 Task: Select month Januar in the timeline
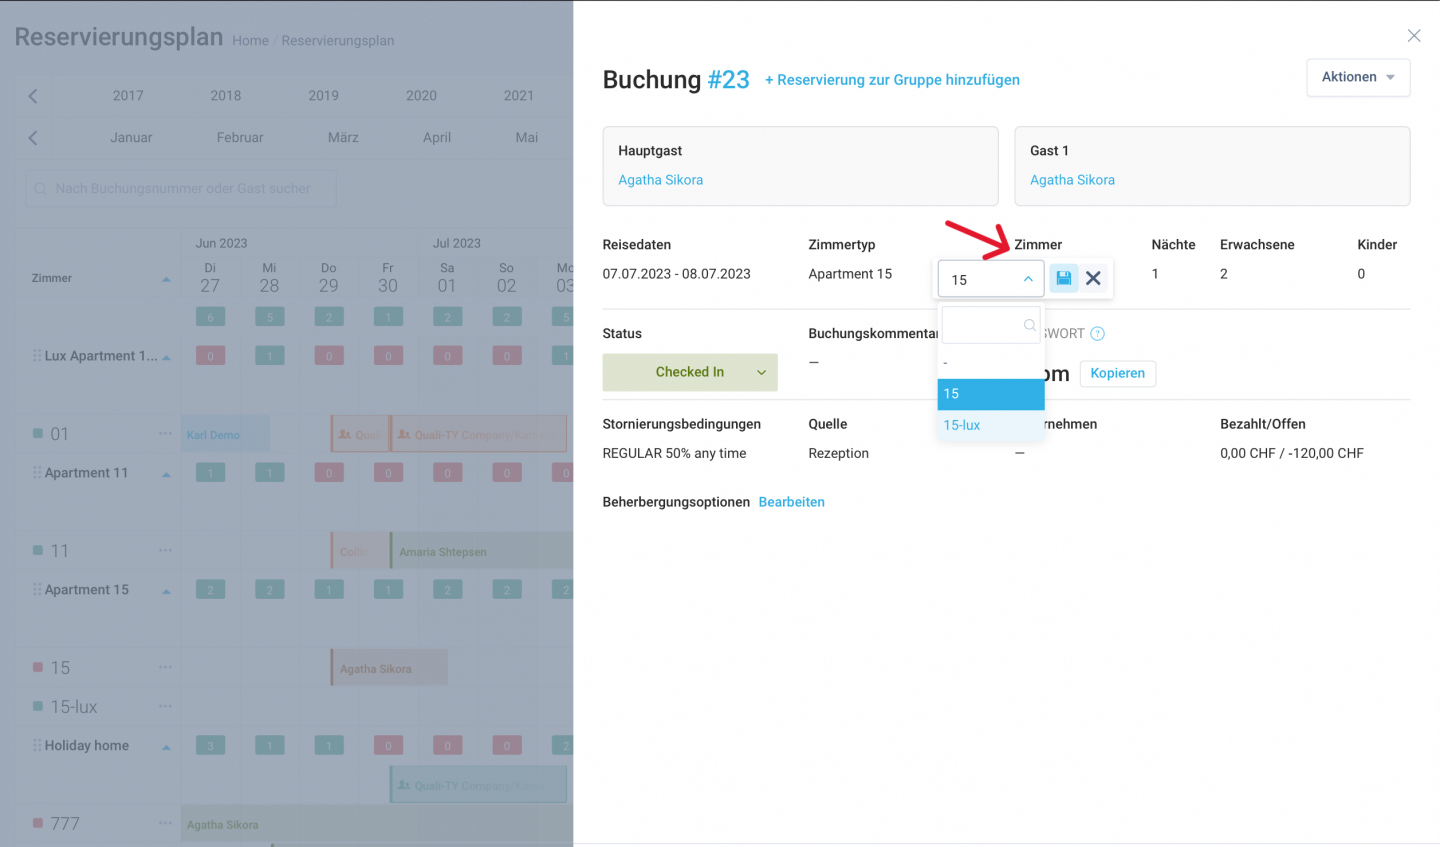pos(131,138)
